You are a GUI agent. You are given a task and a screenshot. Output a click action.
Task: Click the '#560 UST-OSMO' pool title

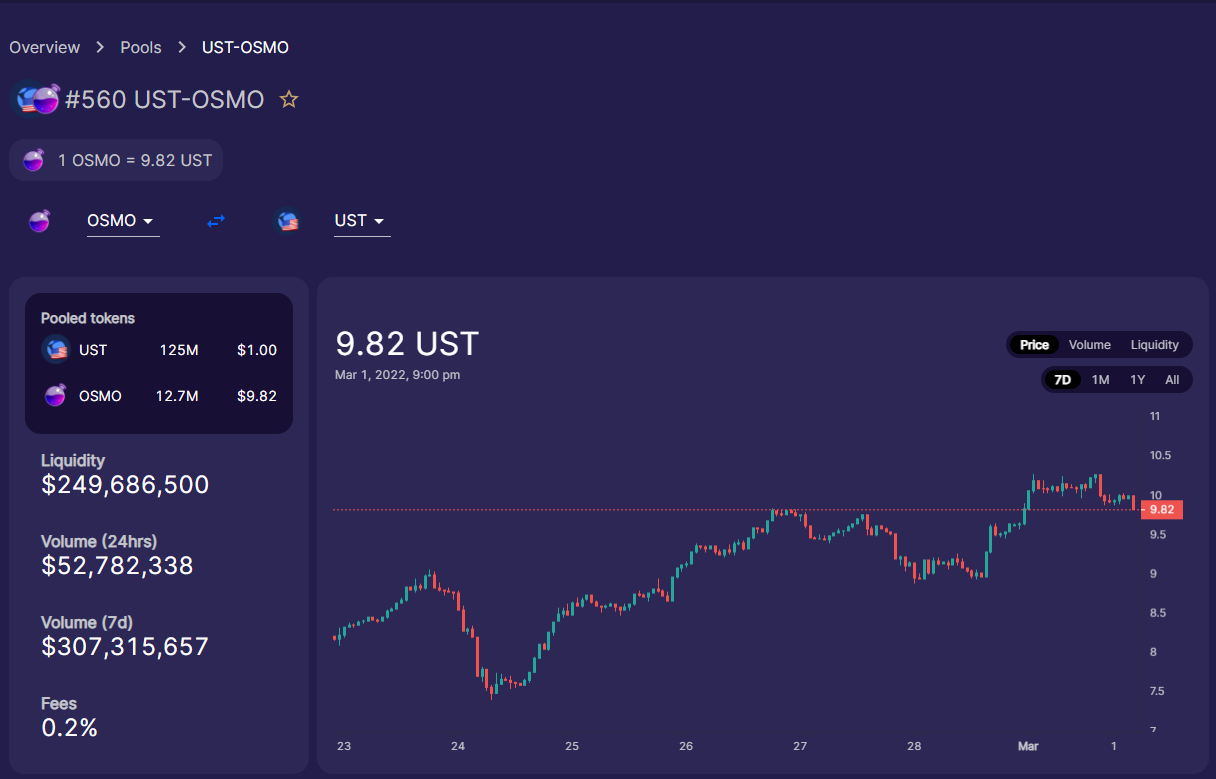[x=165, y=99]
